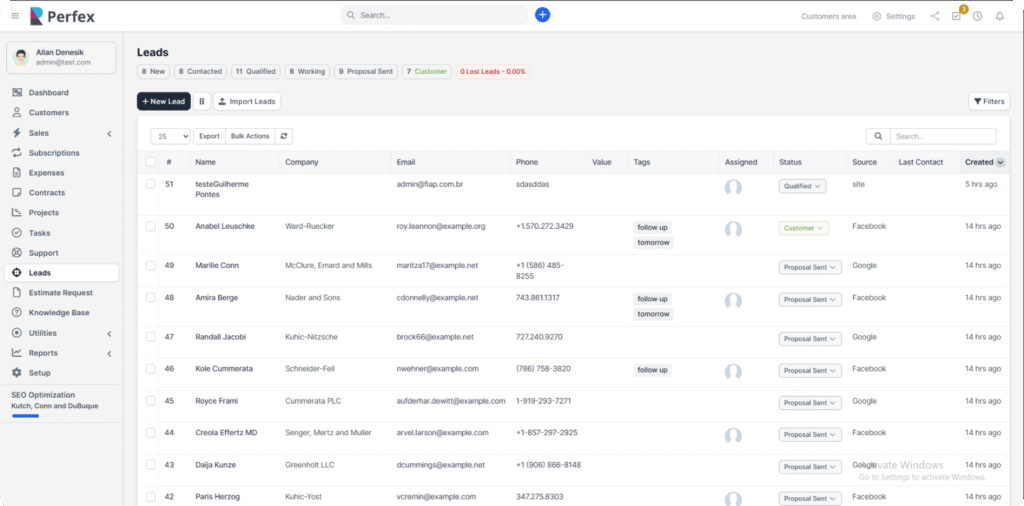Tick the select-all checkbox in the table header

pyautogui.click(x=151, y=162)
